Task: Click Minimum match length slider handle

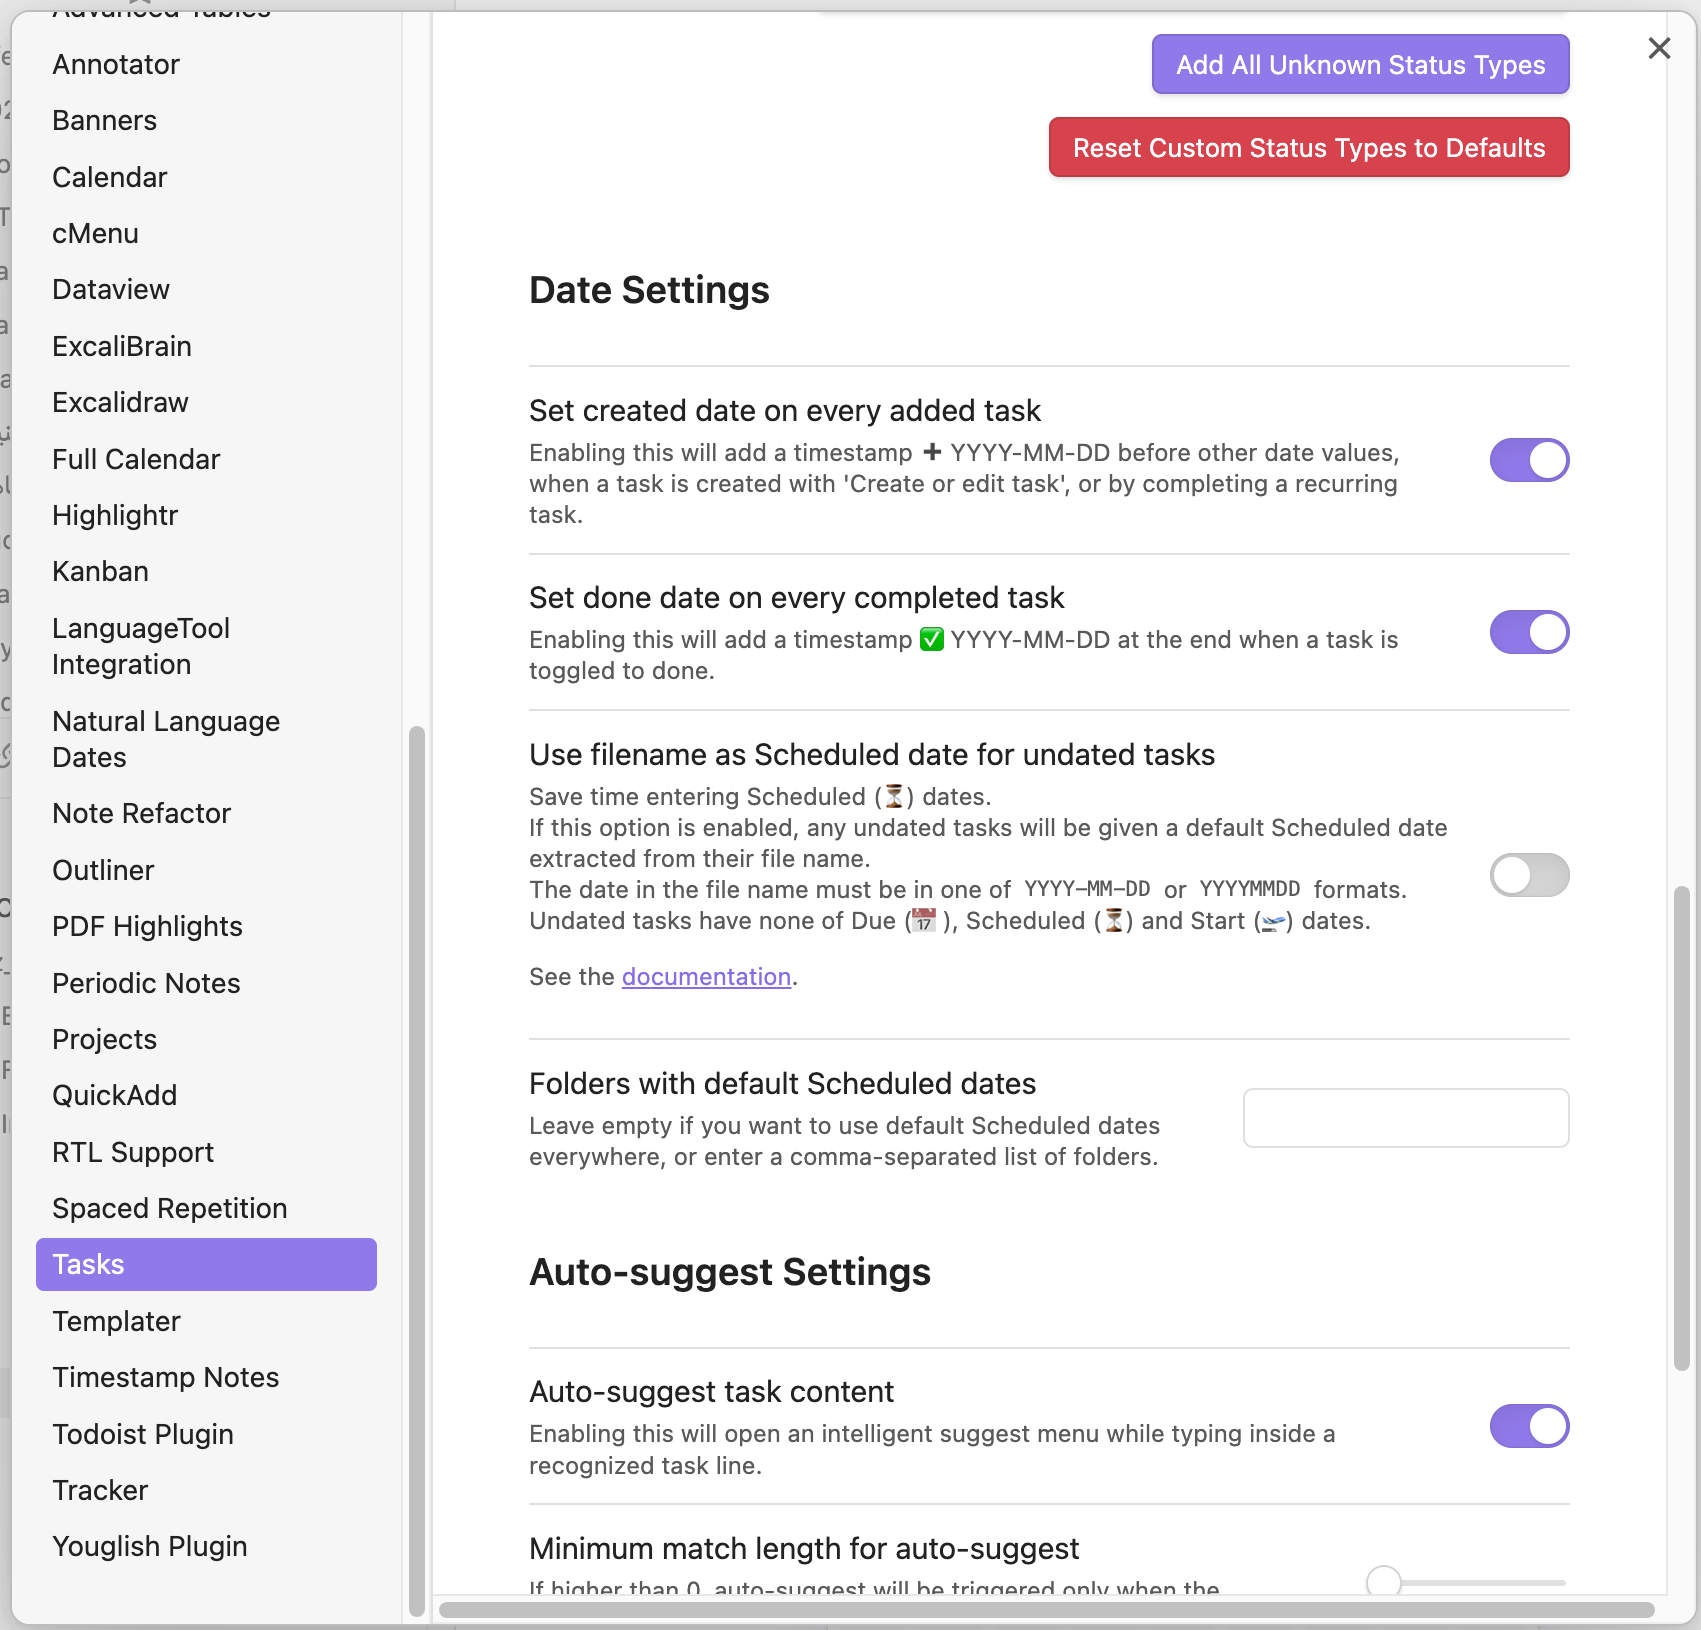Action: (1384, 1582)
